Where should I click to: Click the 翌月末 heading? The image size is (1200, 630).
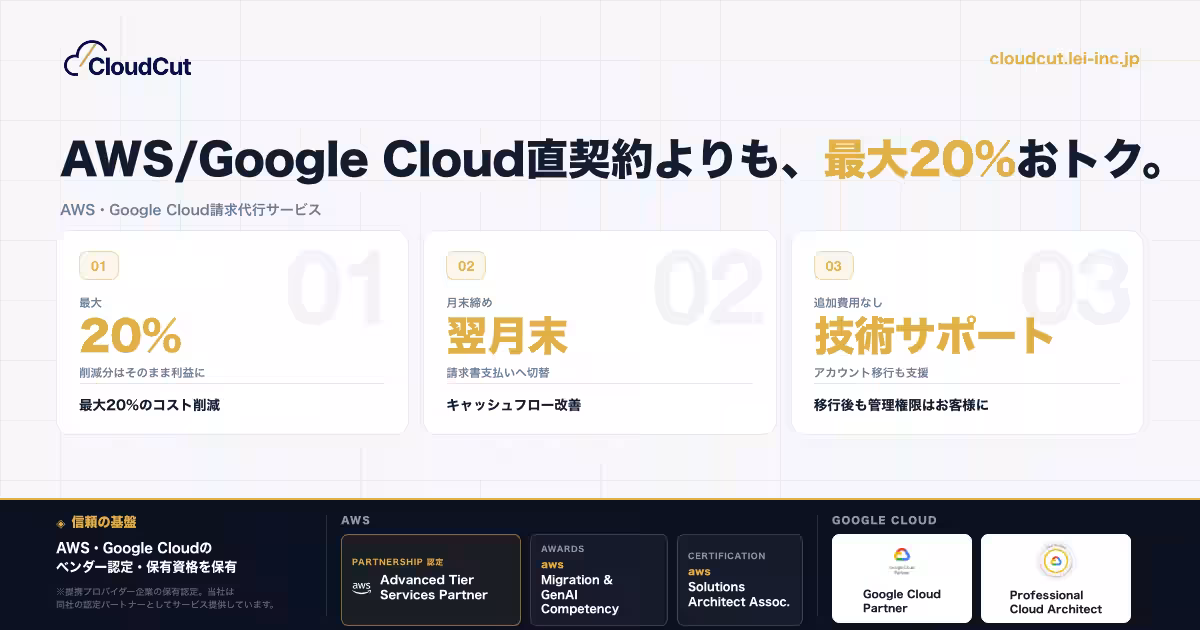[x=507, y=336]
